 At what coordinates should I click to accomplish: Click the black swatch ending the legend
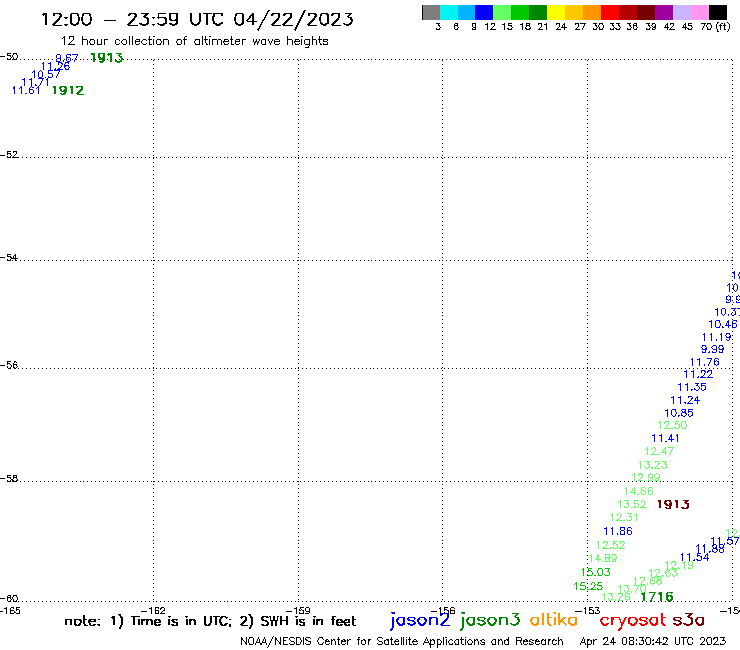(717, 12)
